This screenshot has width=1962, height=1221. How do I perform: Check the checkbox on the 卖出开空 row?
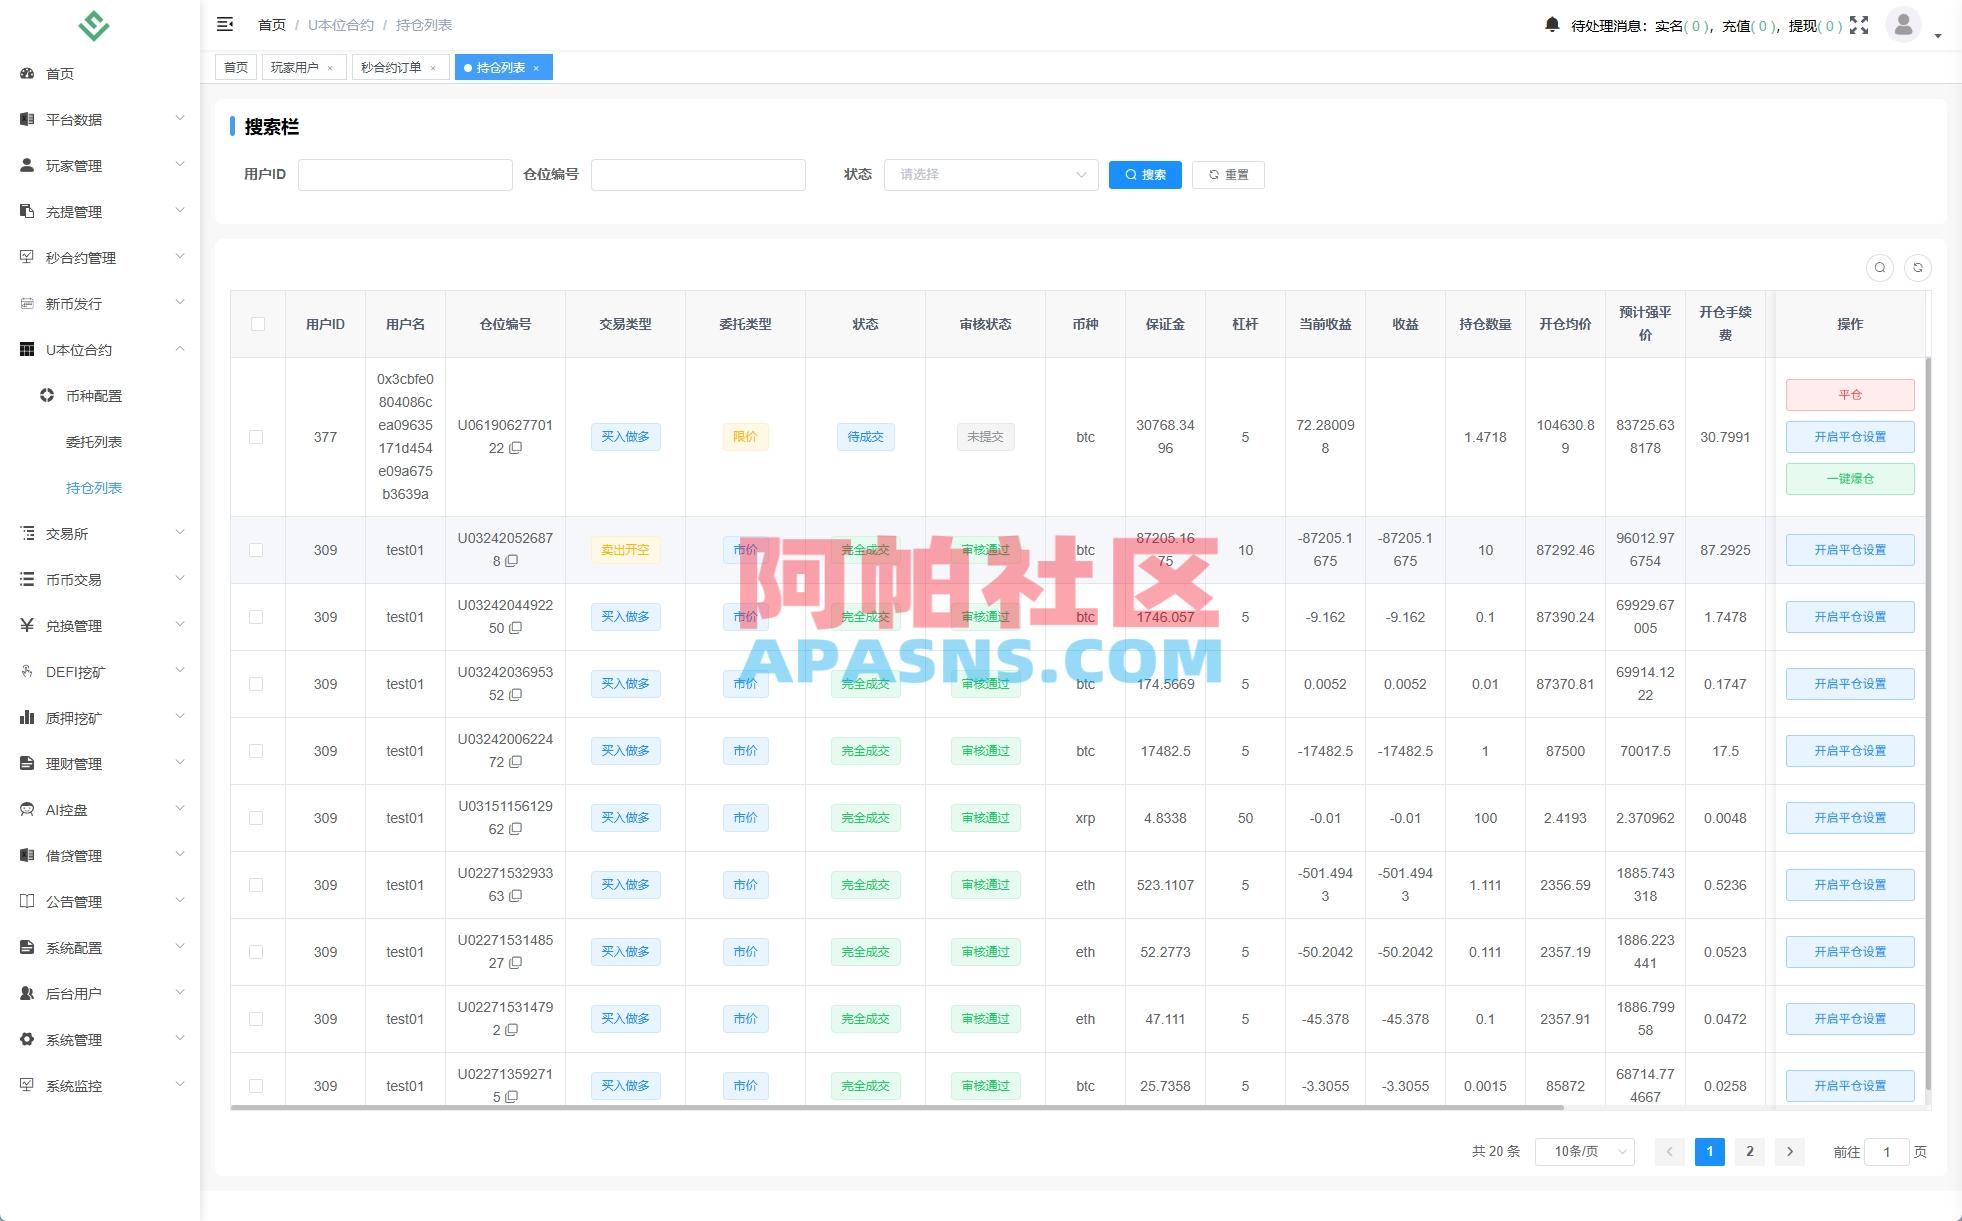tap(257, 549)
